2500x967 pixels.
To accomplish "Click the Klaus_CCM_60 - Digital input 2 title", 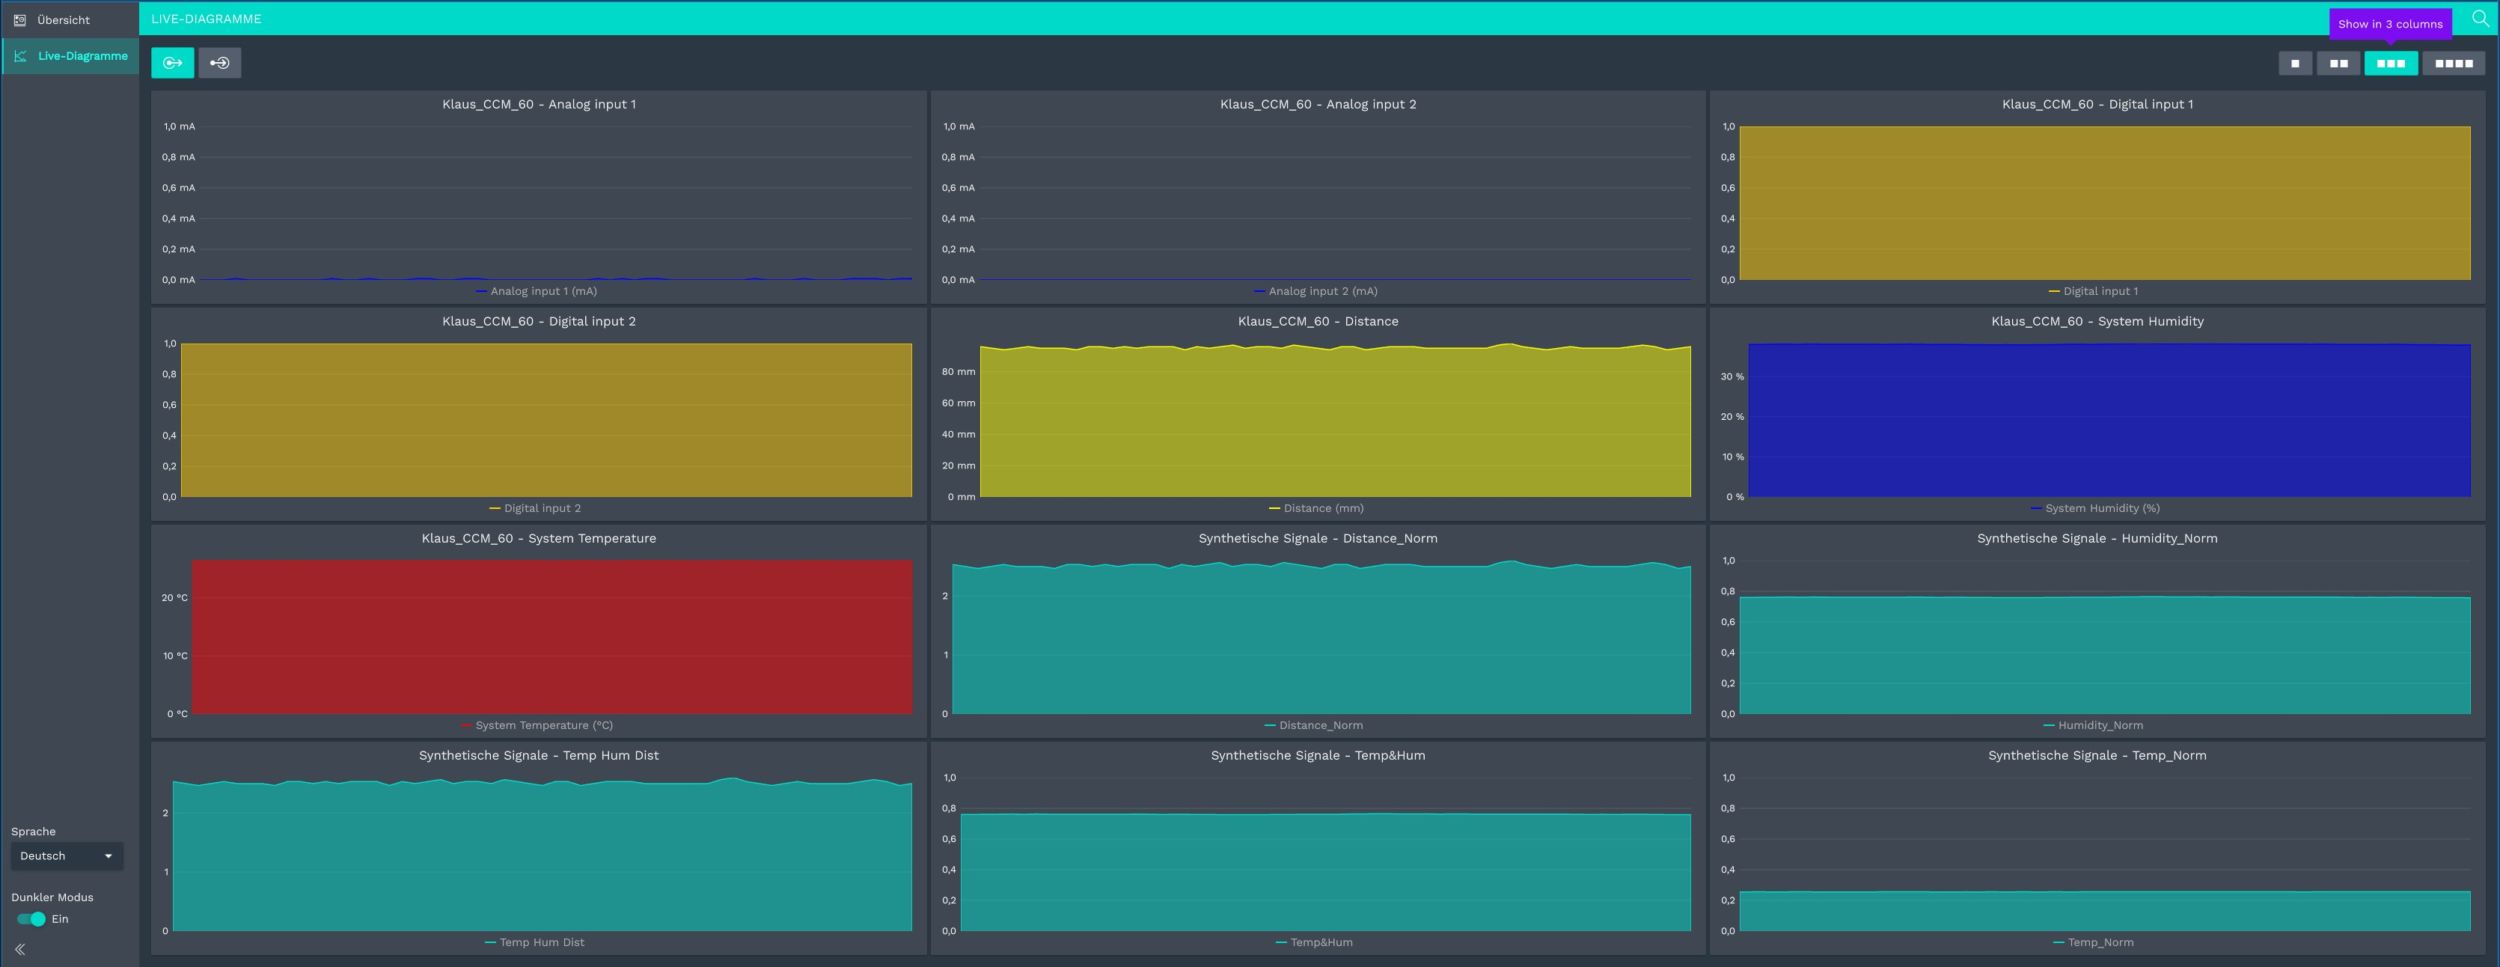I will pyautogui.click(x=539, y=321).
